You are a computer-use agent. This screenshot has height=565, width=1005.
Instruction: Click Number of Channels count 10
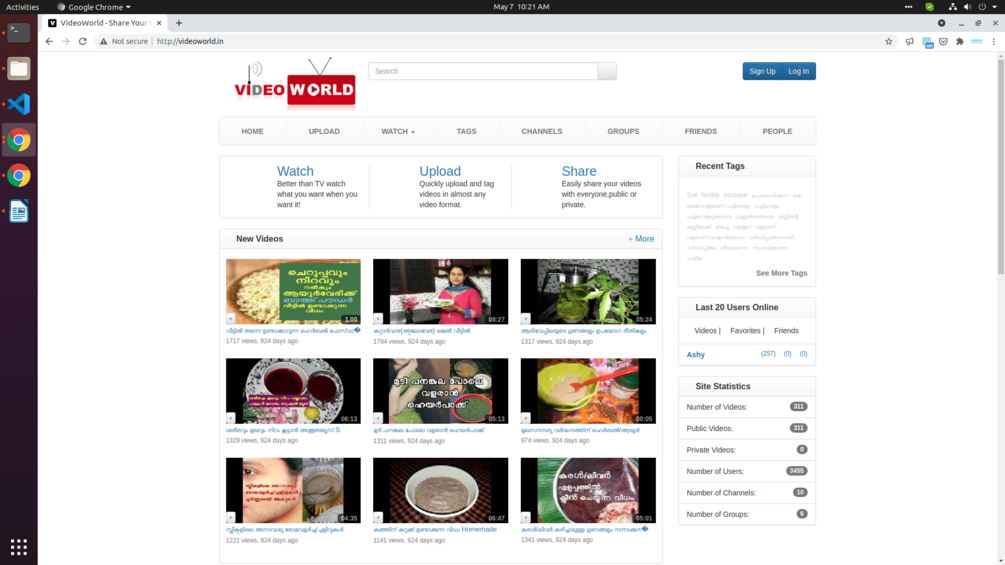pyautogui.click(x=800, y=493)
